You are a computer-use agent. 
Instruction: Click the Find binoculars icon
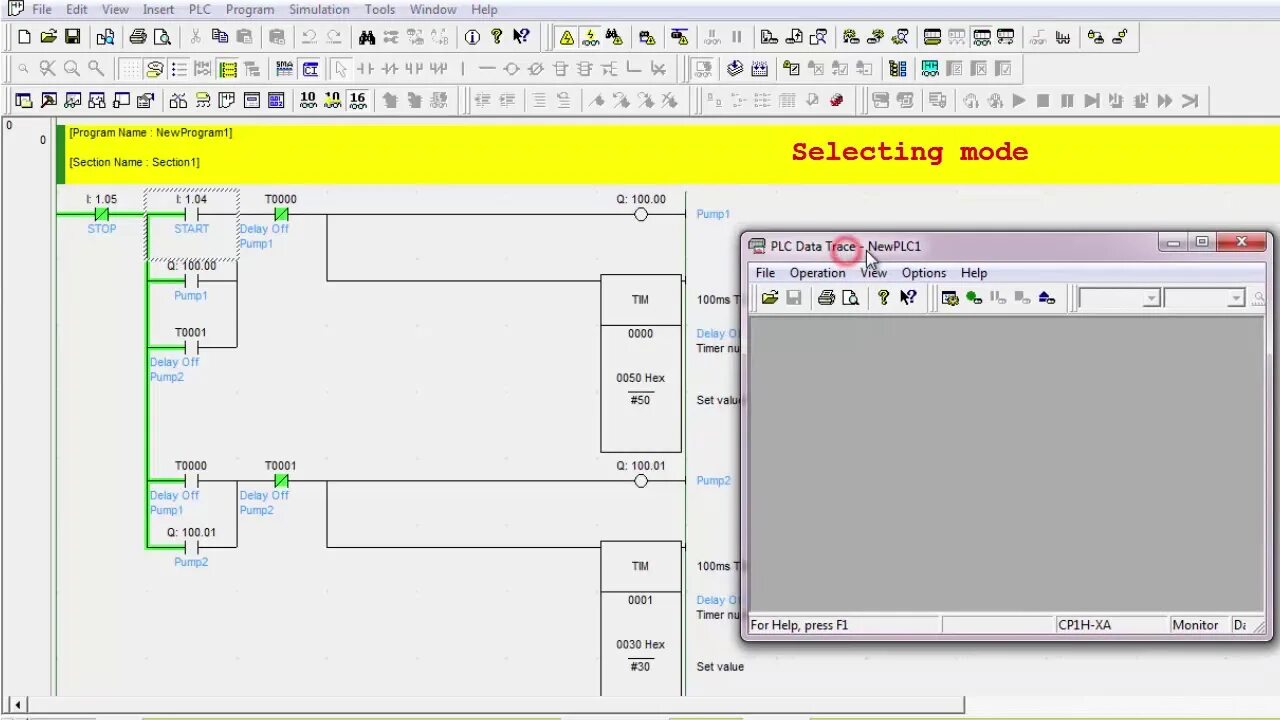pos(367,37)
